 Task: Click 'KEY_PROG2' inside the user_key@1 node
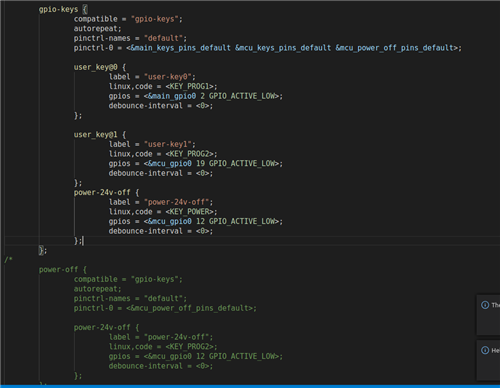(x=191, y=154)
